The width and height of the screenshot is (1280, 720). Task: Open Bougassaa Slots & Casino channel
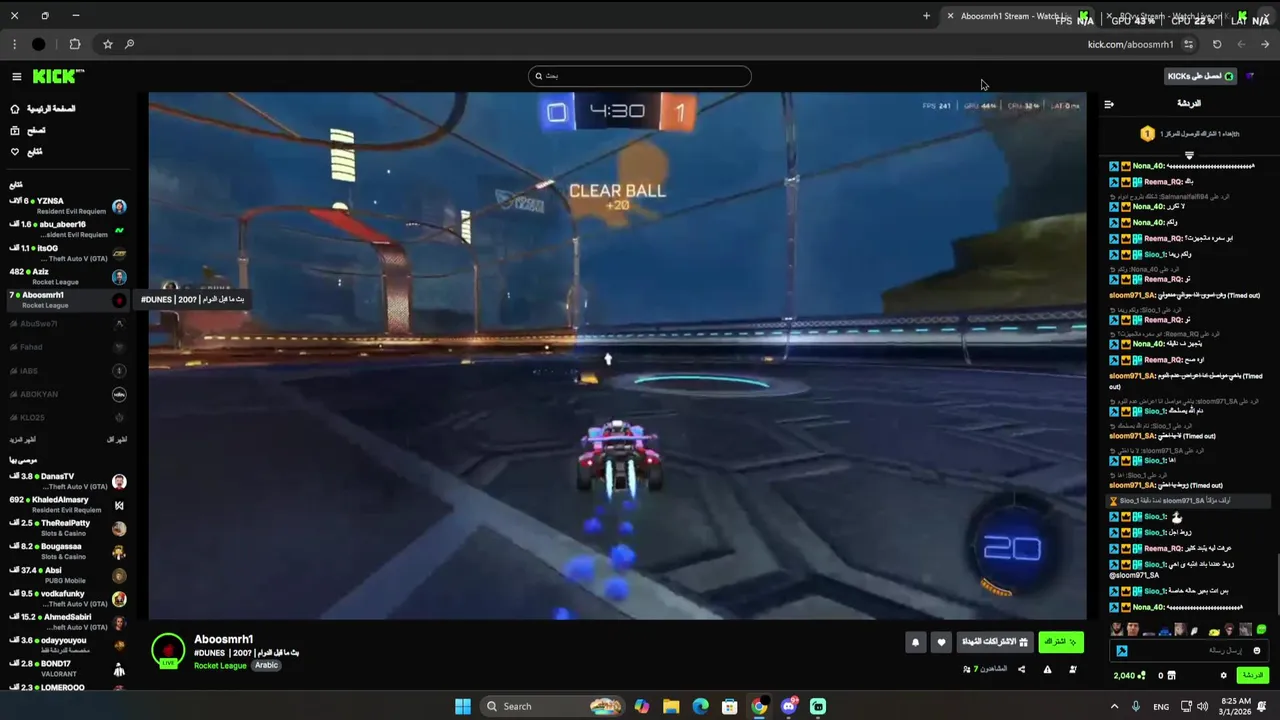point(68,551)
